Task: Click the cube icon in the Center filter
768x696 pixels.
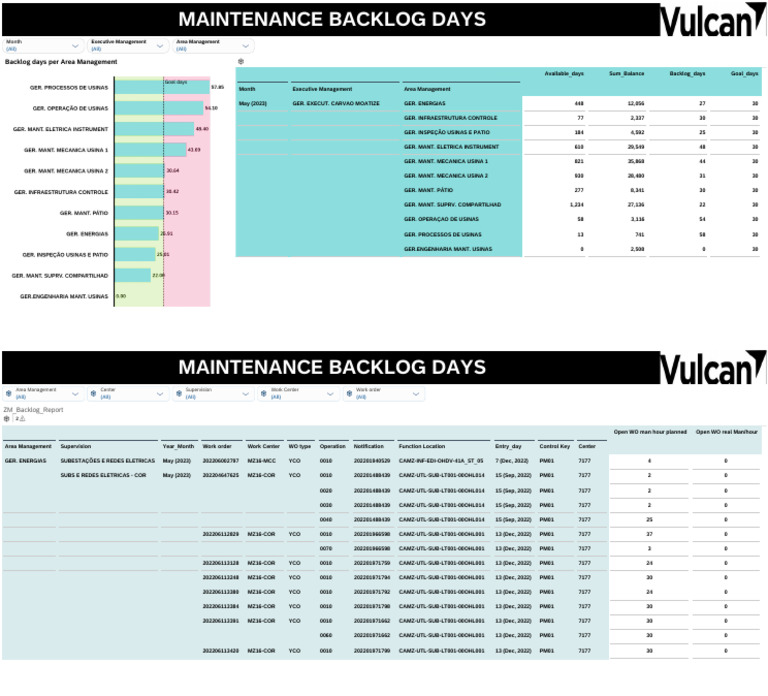Action: (x=94, y=393)
